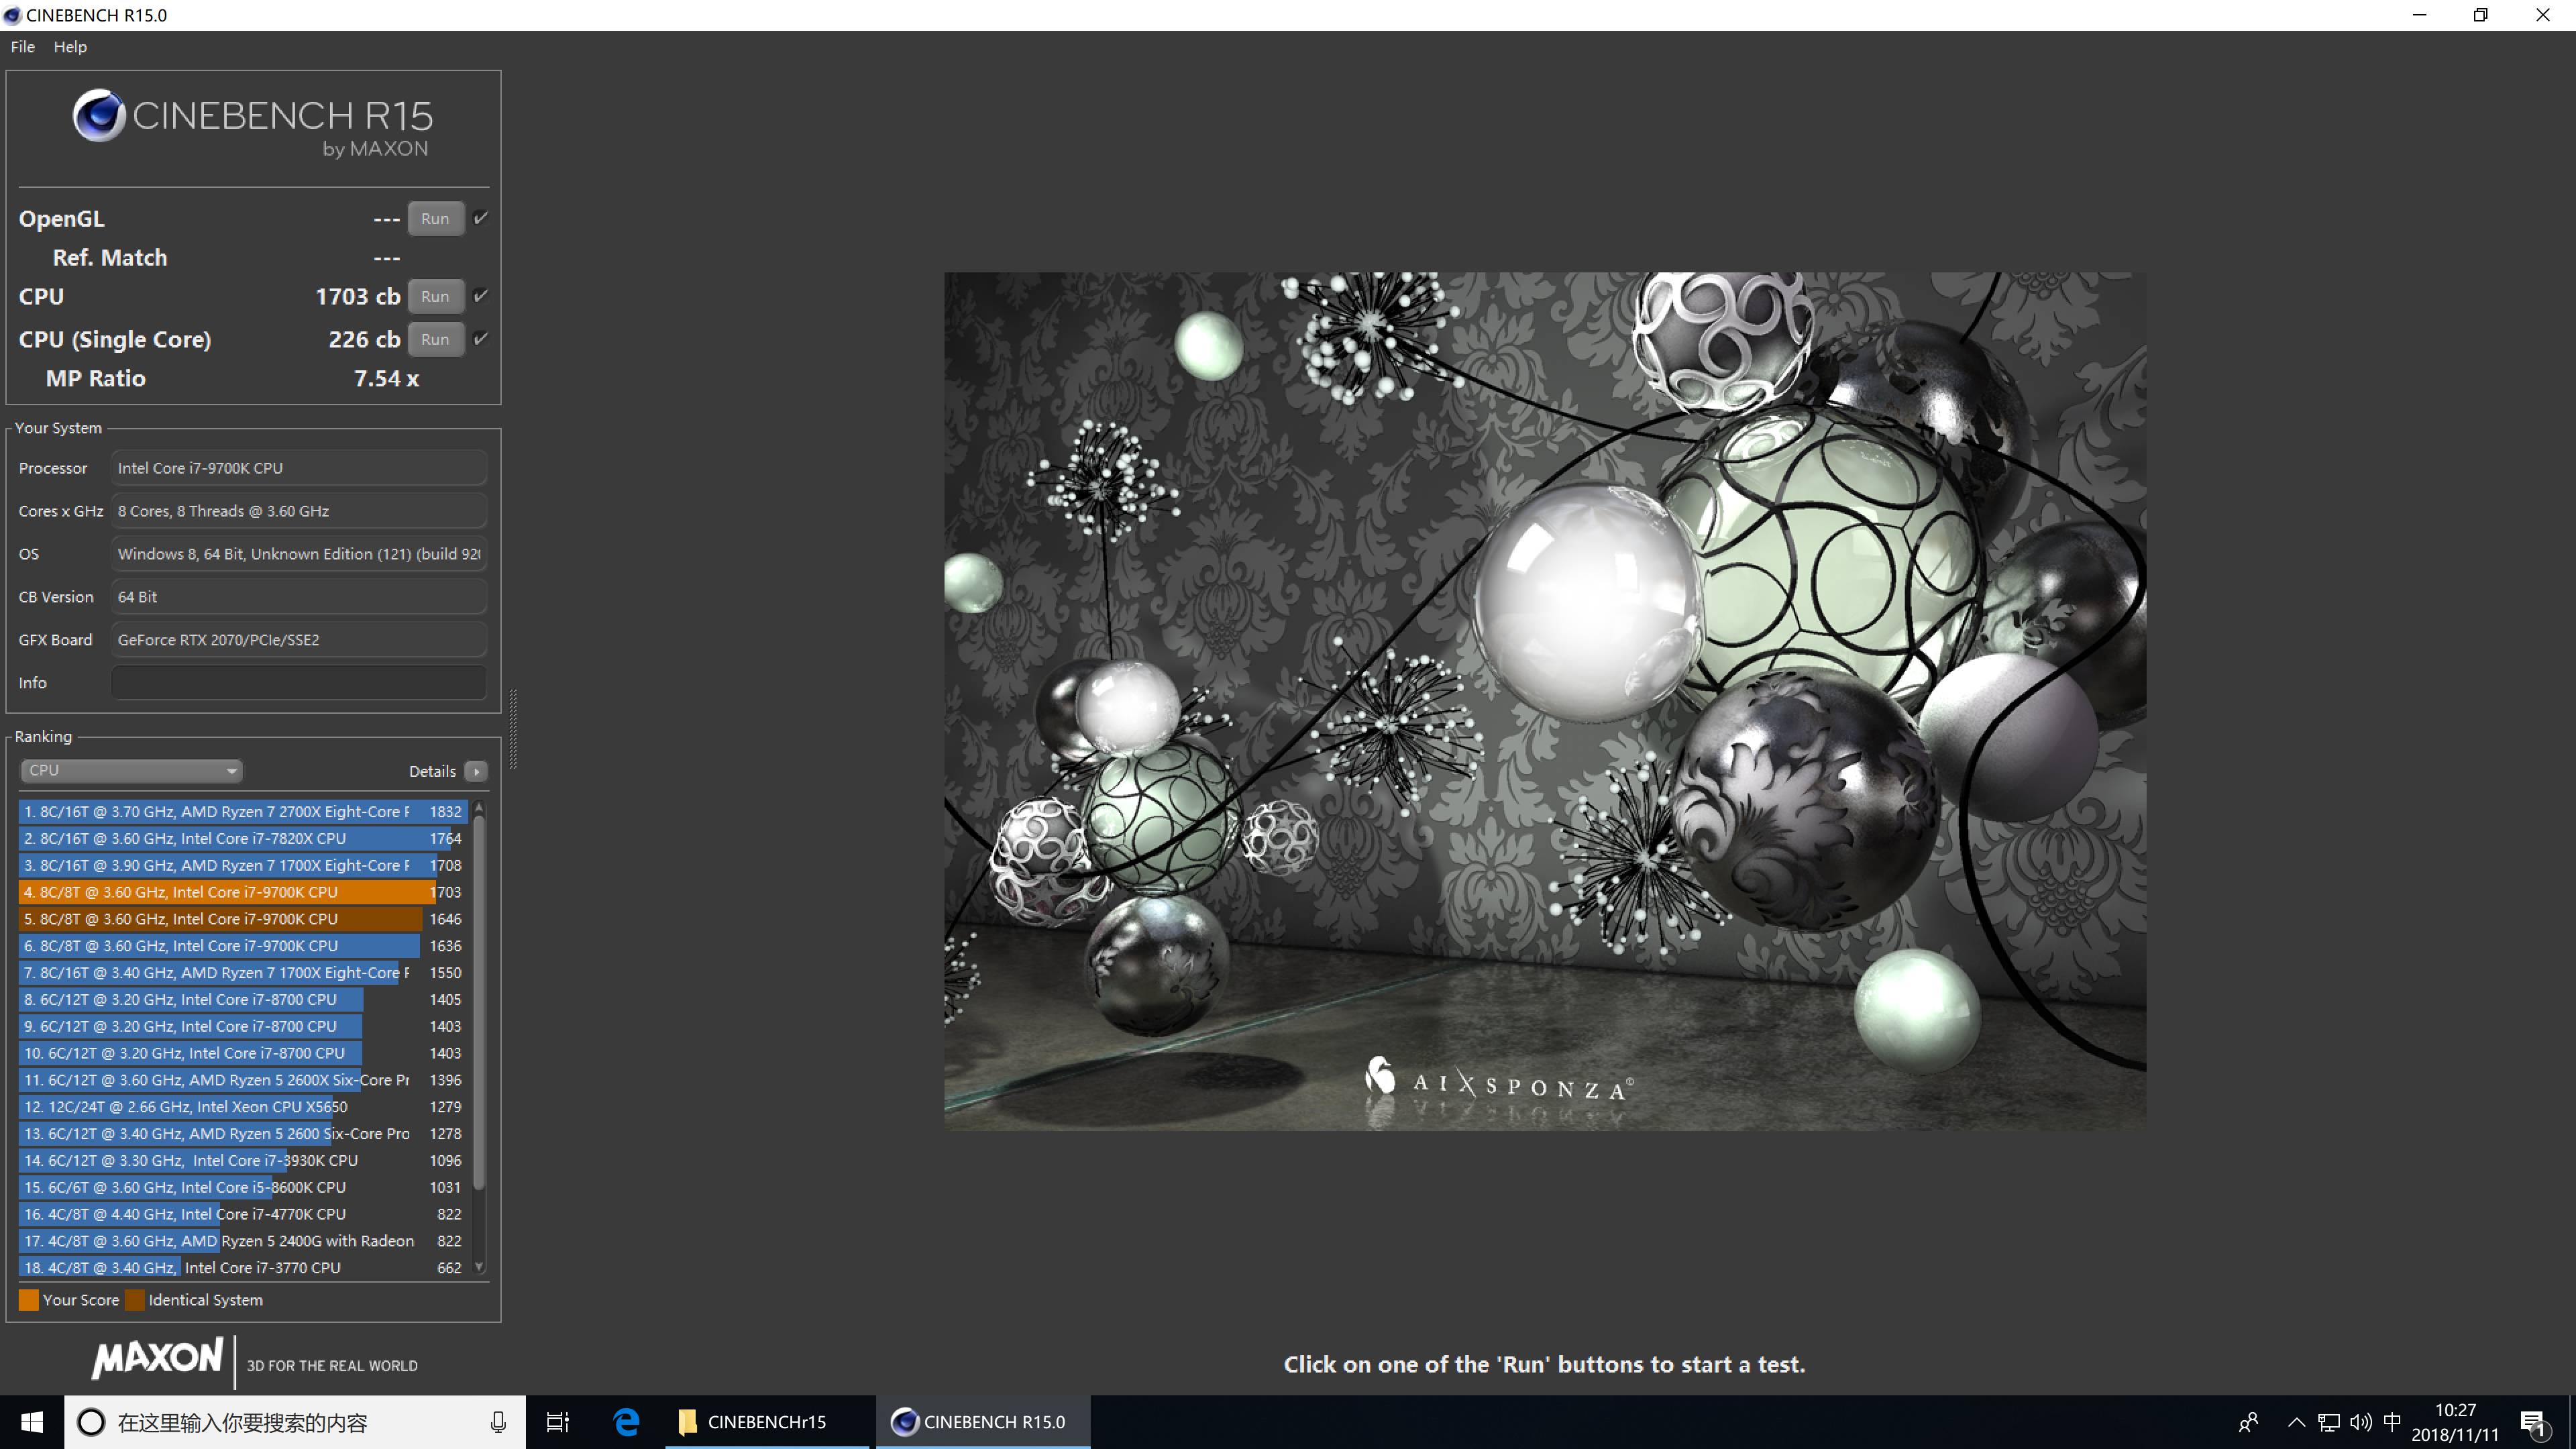Image resolution: width=2576 pixels, height=1449 pixels.
Task: Click the Windows Start button
Action: (32, 1421)
